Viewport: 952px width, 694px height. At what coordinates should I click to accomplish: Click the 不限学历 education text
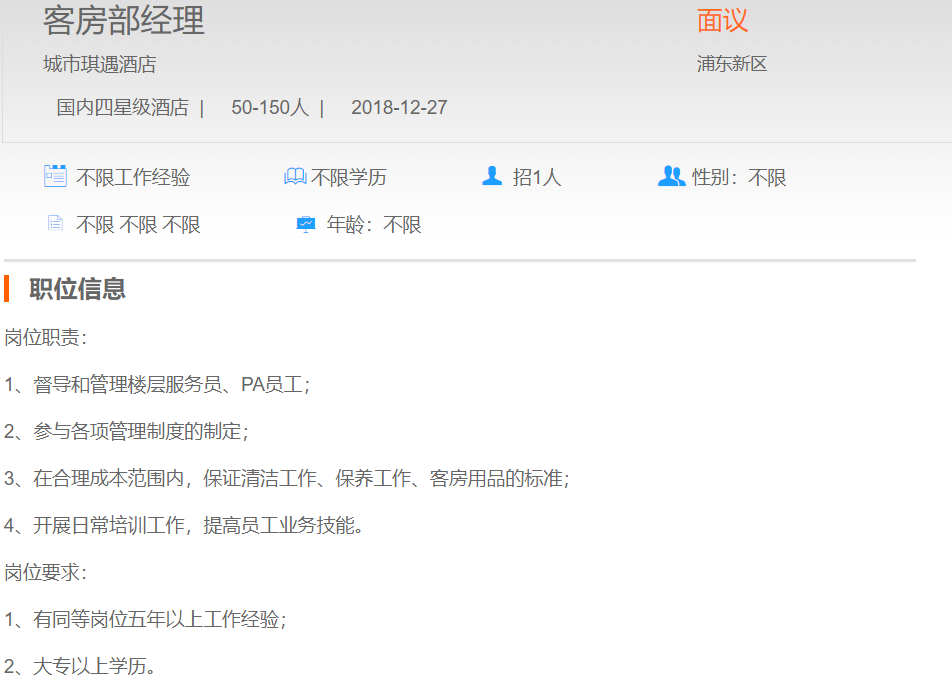(x=349, y=178)
